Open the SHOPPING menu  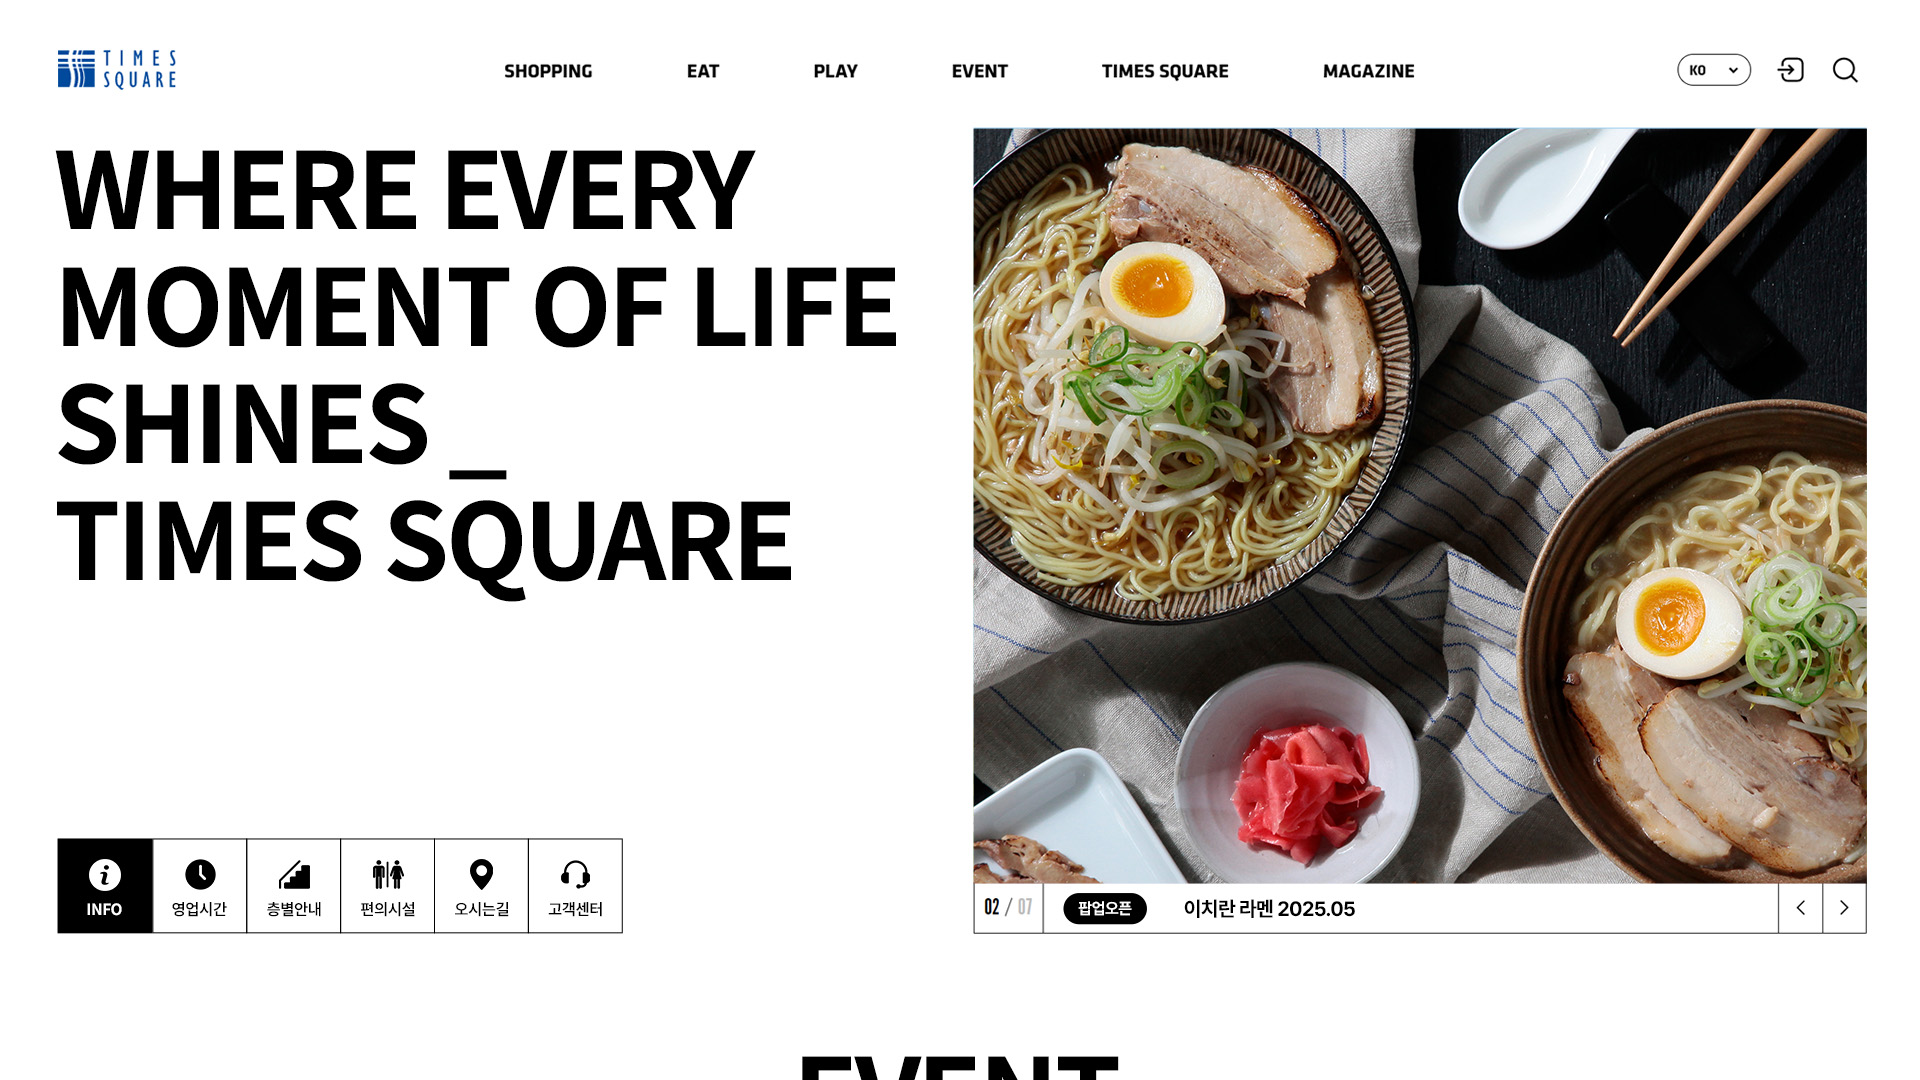(548, 71)
